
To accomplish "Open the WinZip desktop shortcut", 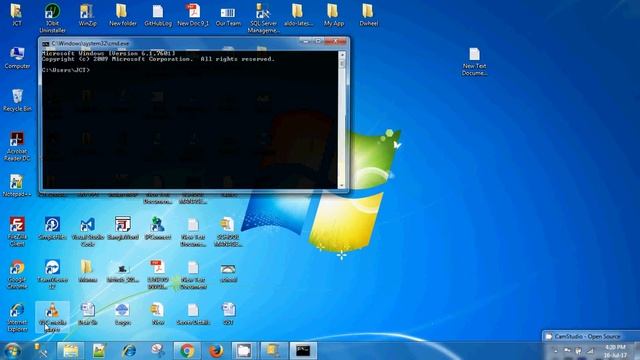I will (87, 15).
